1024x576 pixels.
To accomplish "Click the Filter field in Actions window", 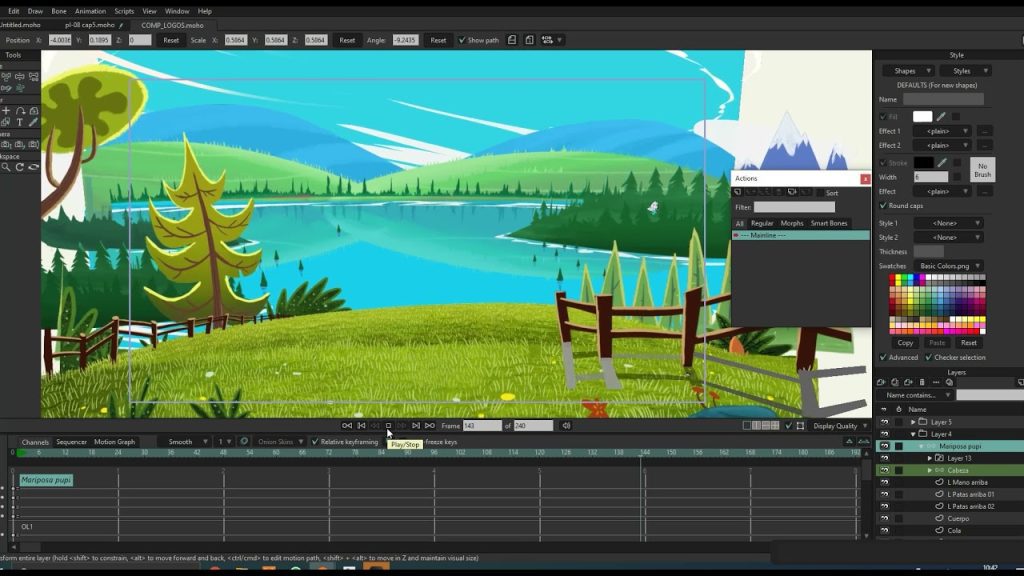I will (x=794, y=207).
